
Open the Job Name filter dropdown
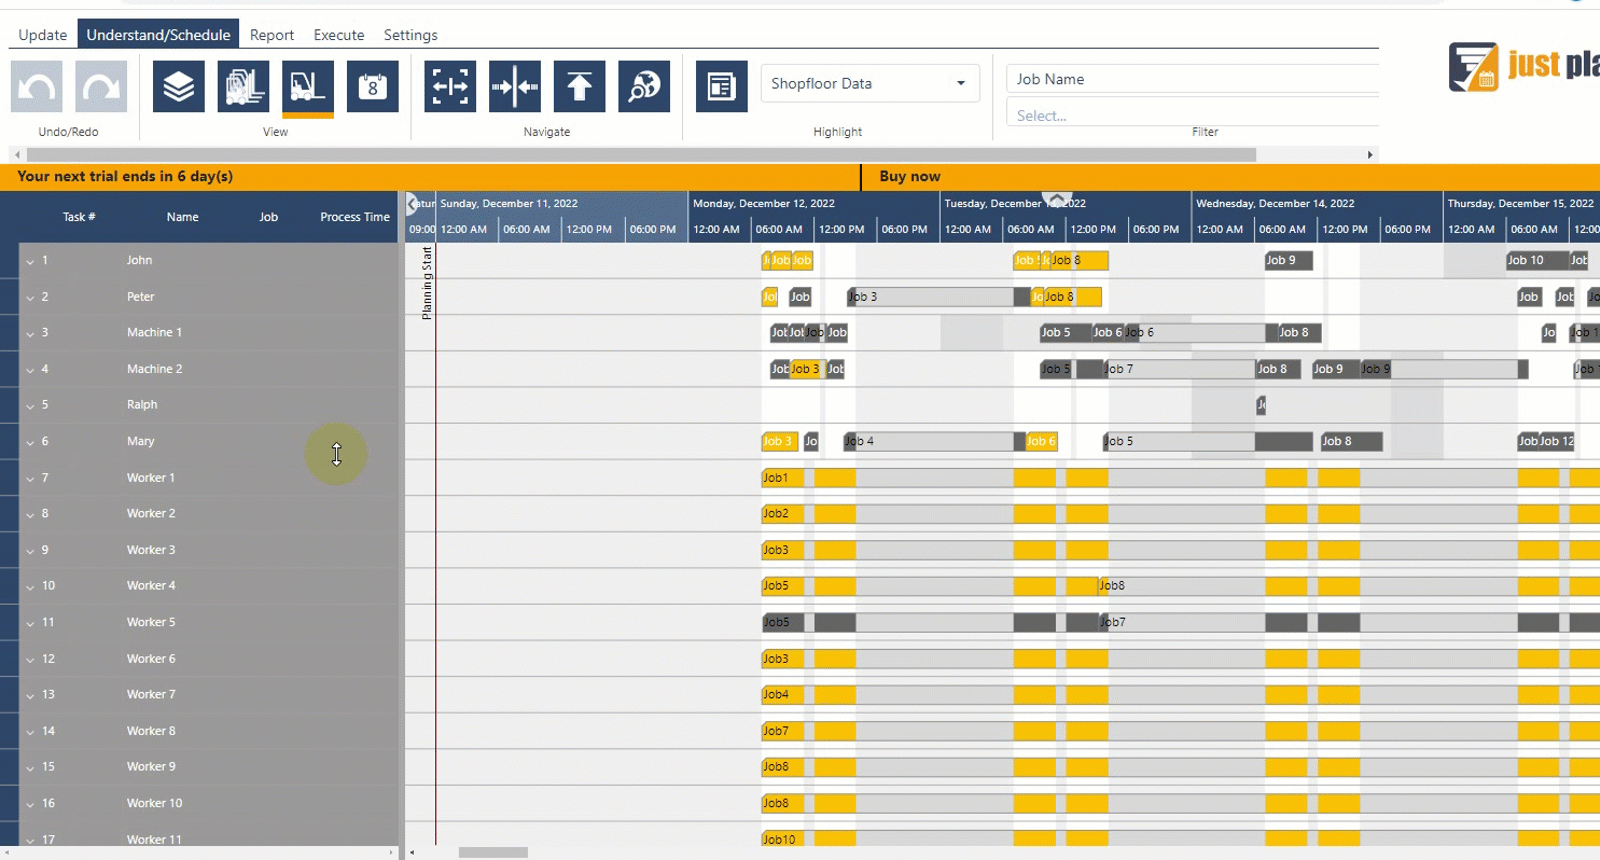click(x=1192, y=79)
